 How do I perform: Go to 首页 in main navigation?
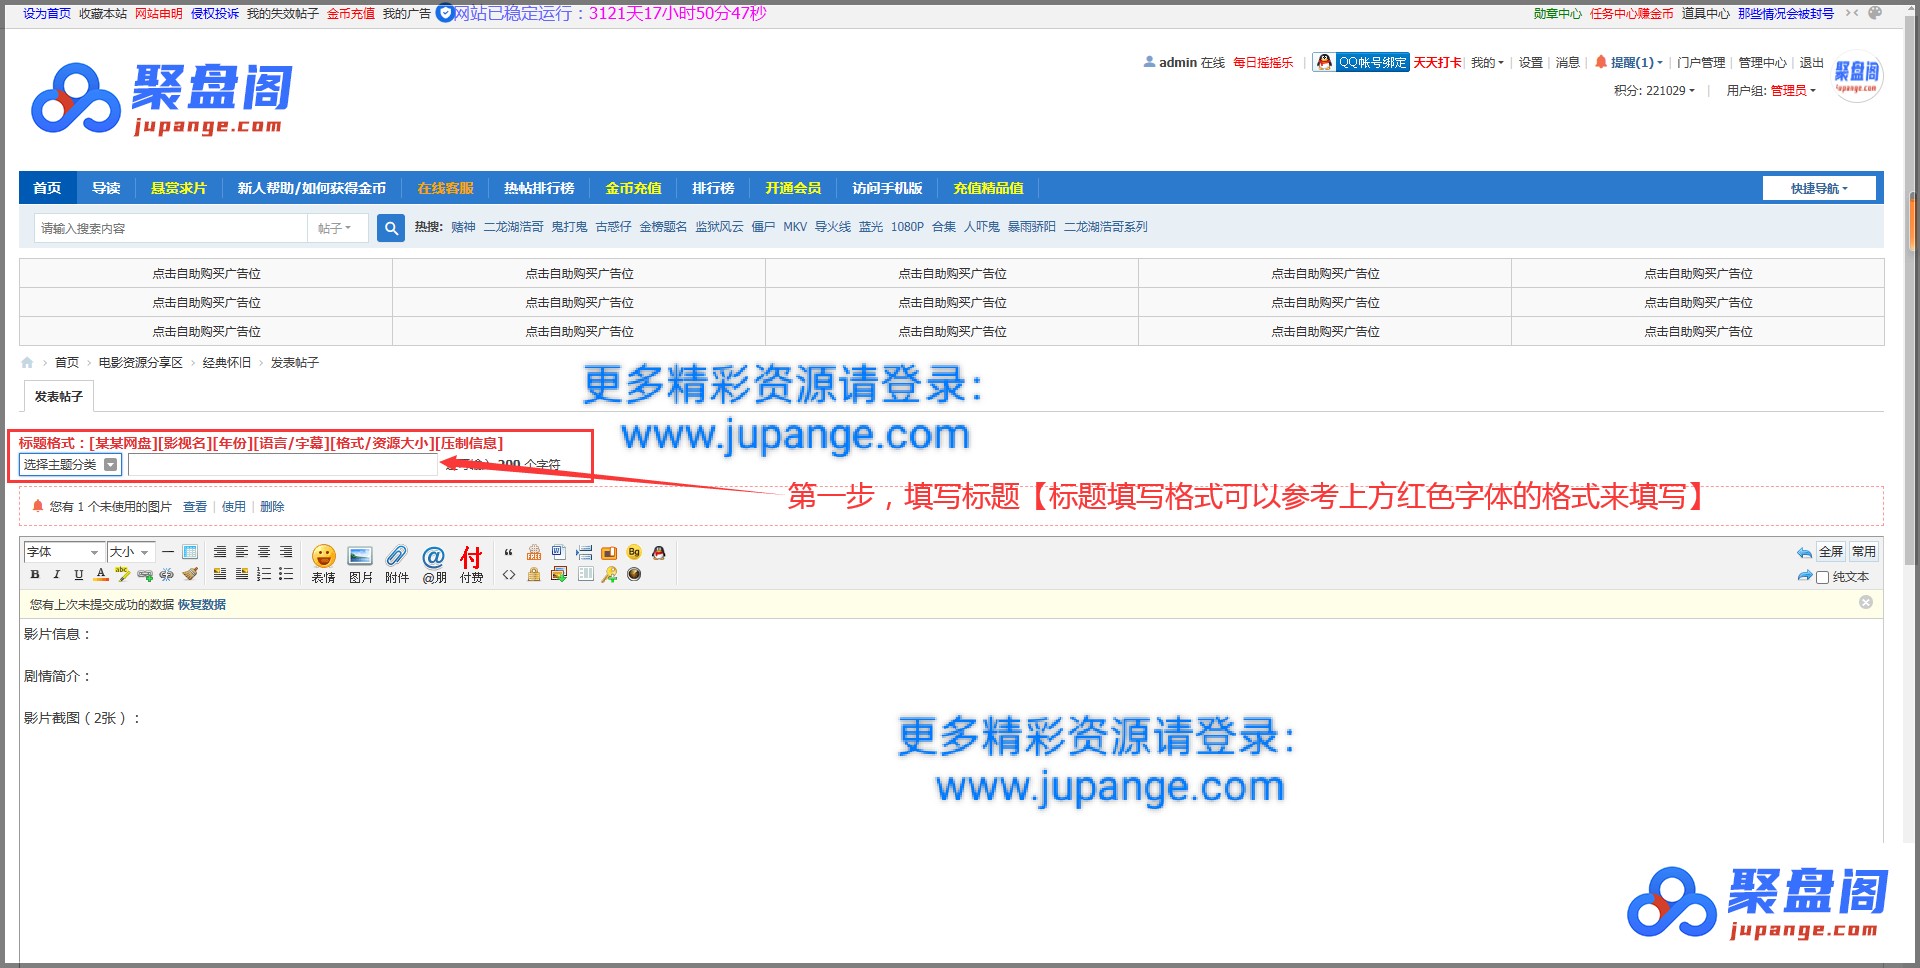(47, 188)
